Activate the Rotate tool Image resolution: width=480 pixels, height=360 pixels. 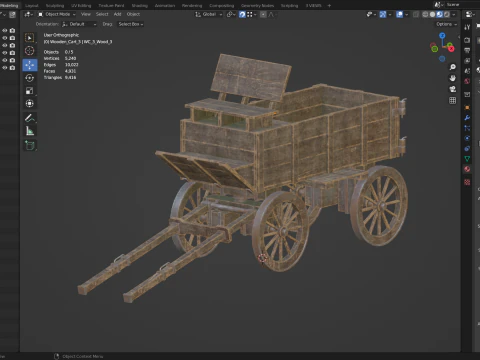click(x=30, y=78)
